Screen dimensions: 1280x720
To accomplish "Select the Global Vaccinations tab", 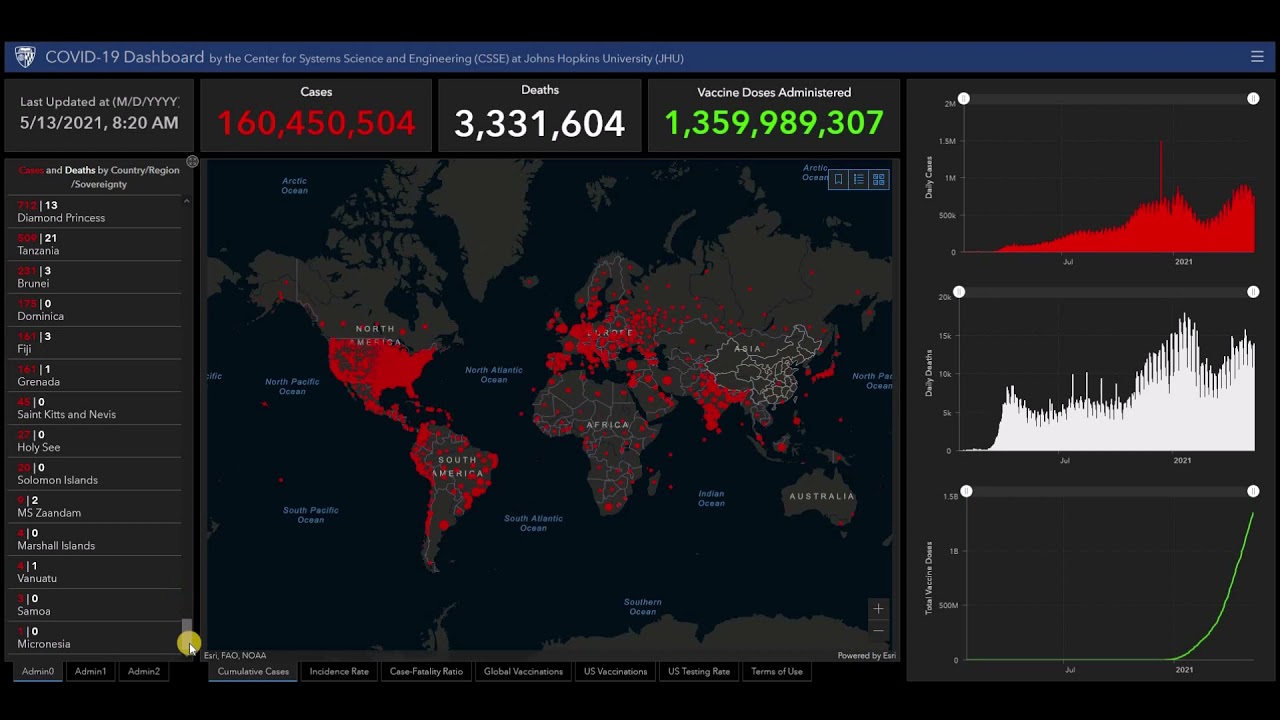I will [523, 671].
